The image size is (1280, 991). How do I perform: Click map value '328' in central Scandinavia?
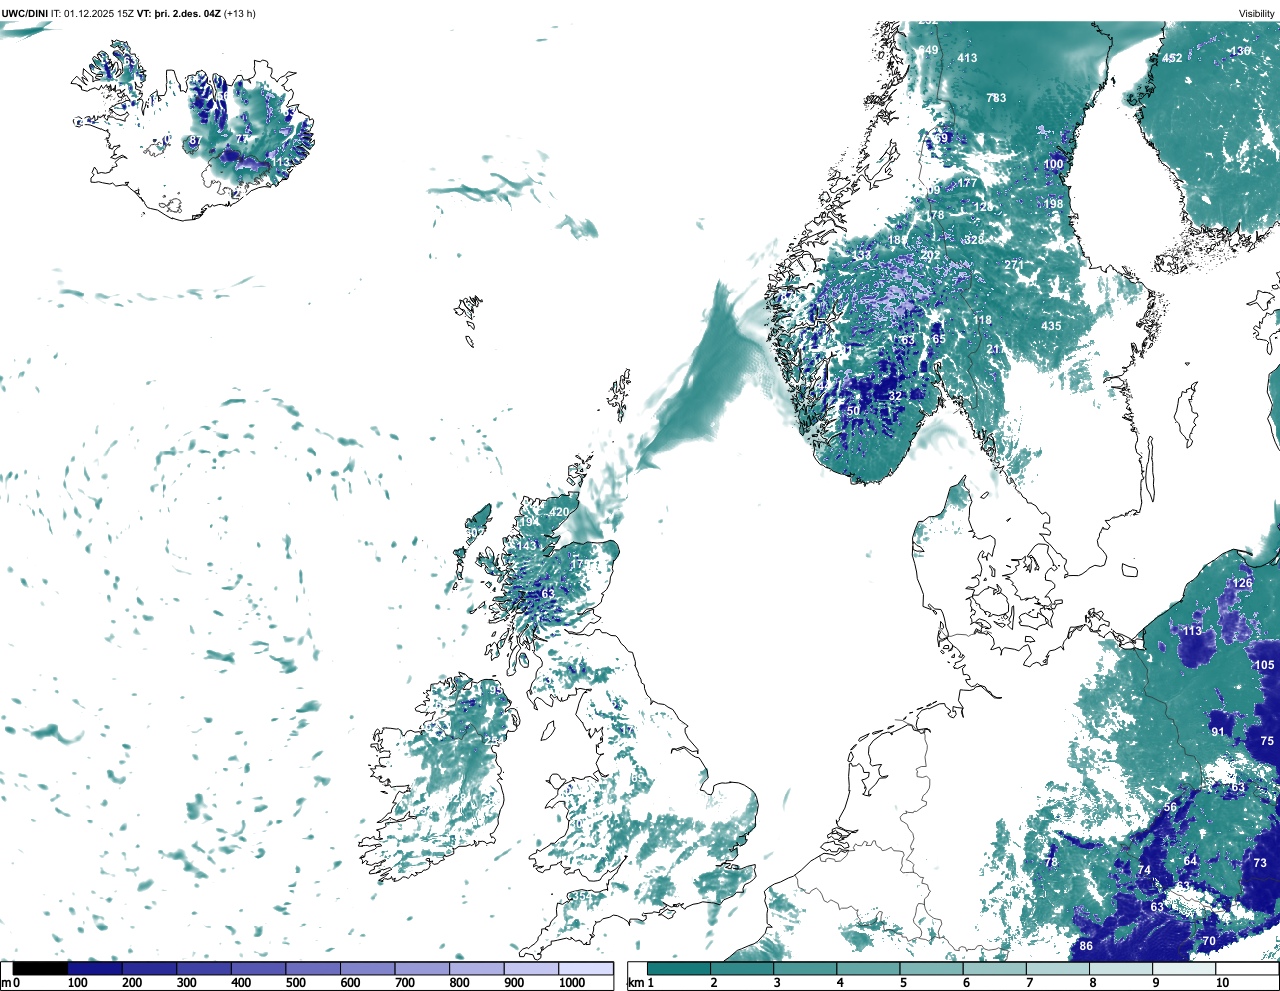tap(974, 240)
